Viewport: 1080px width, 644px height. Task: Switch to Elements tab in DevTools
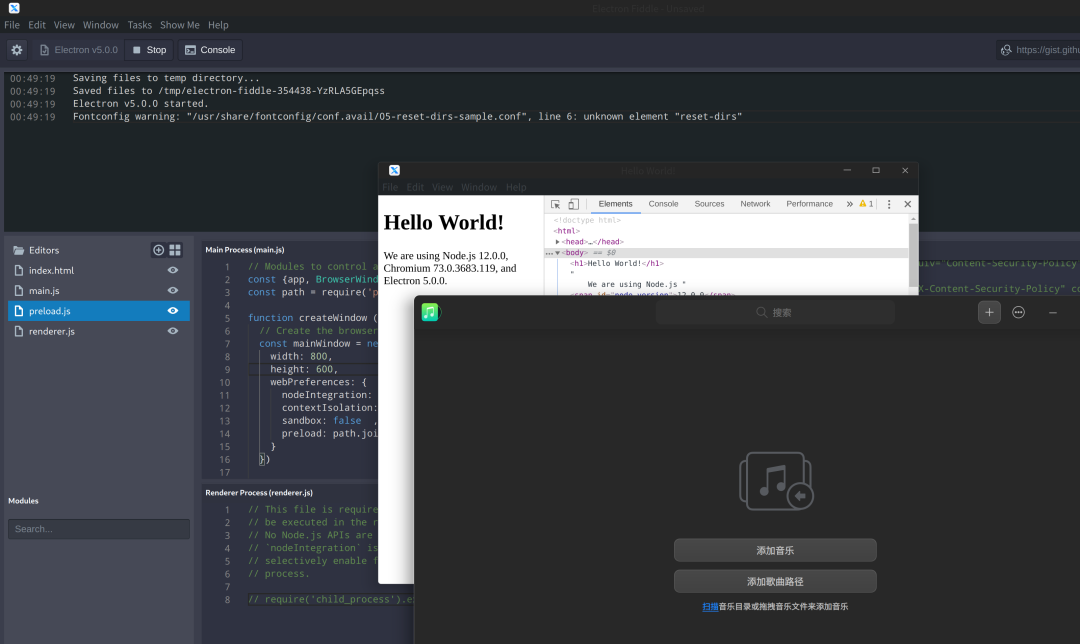click(615, 204)
